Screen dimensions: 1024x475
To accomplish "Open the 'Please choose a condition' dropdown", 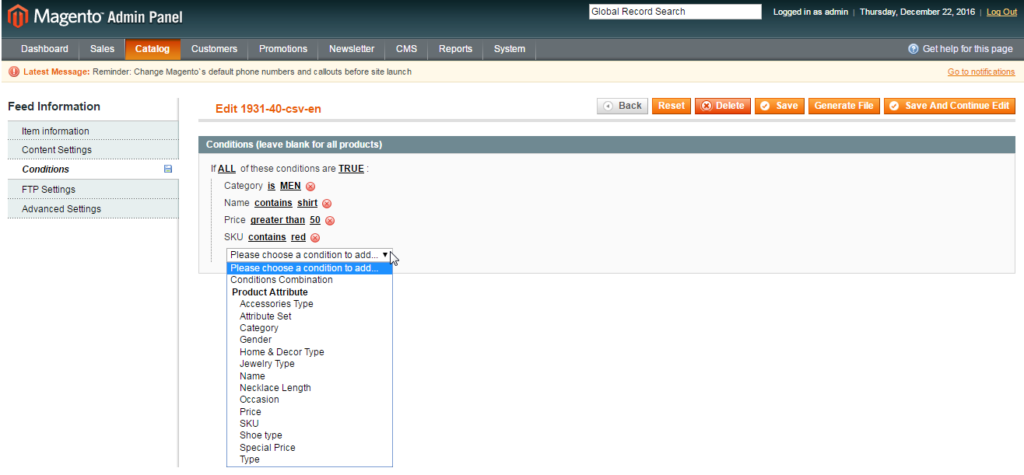I will click(309, 255).
